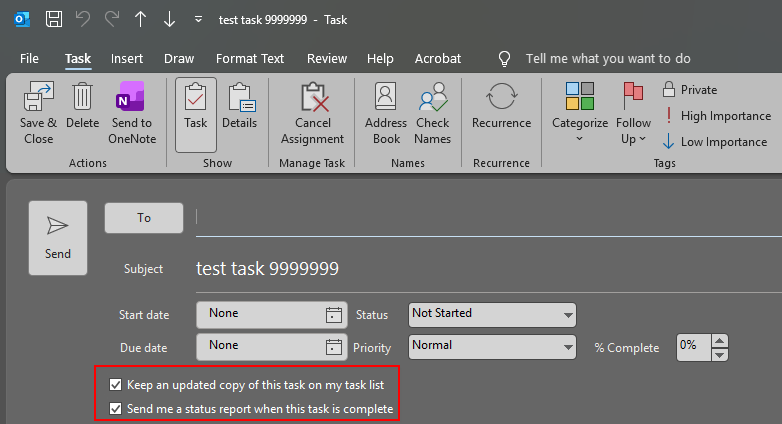Switch to the Insert tab
The width and height of the screenshot is (782, 424).
pos(127,58)
